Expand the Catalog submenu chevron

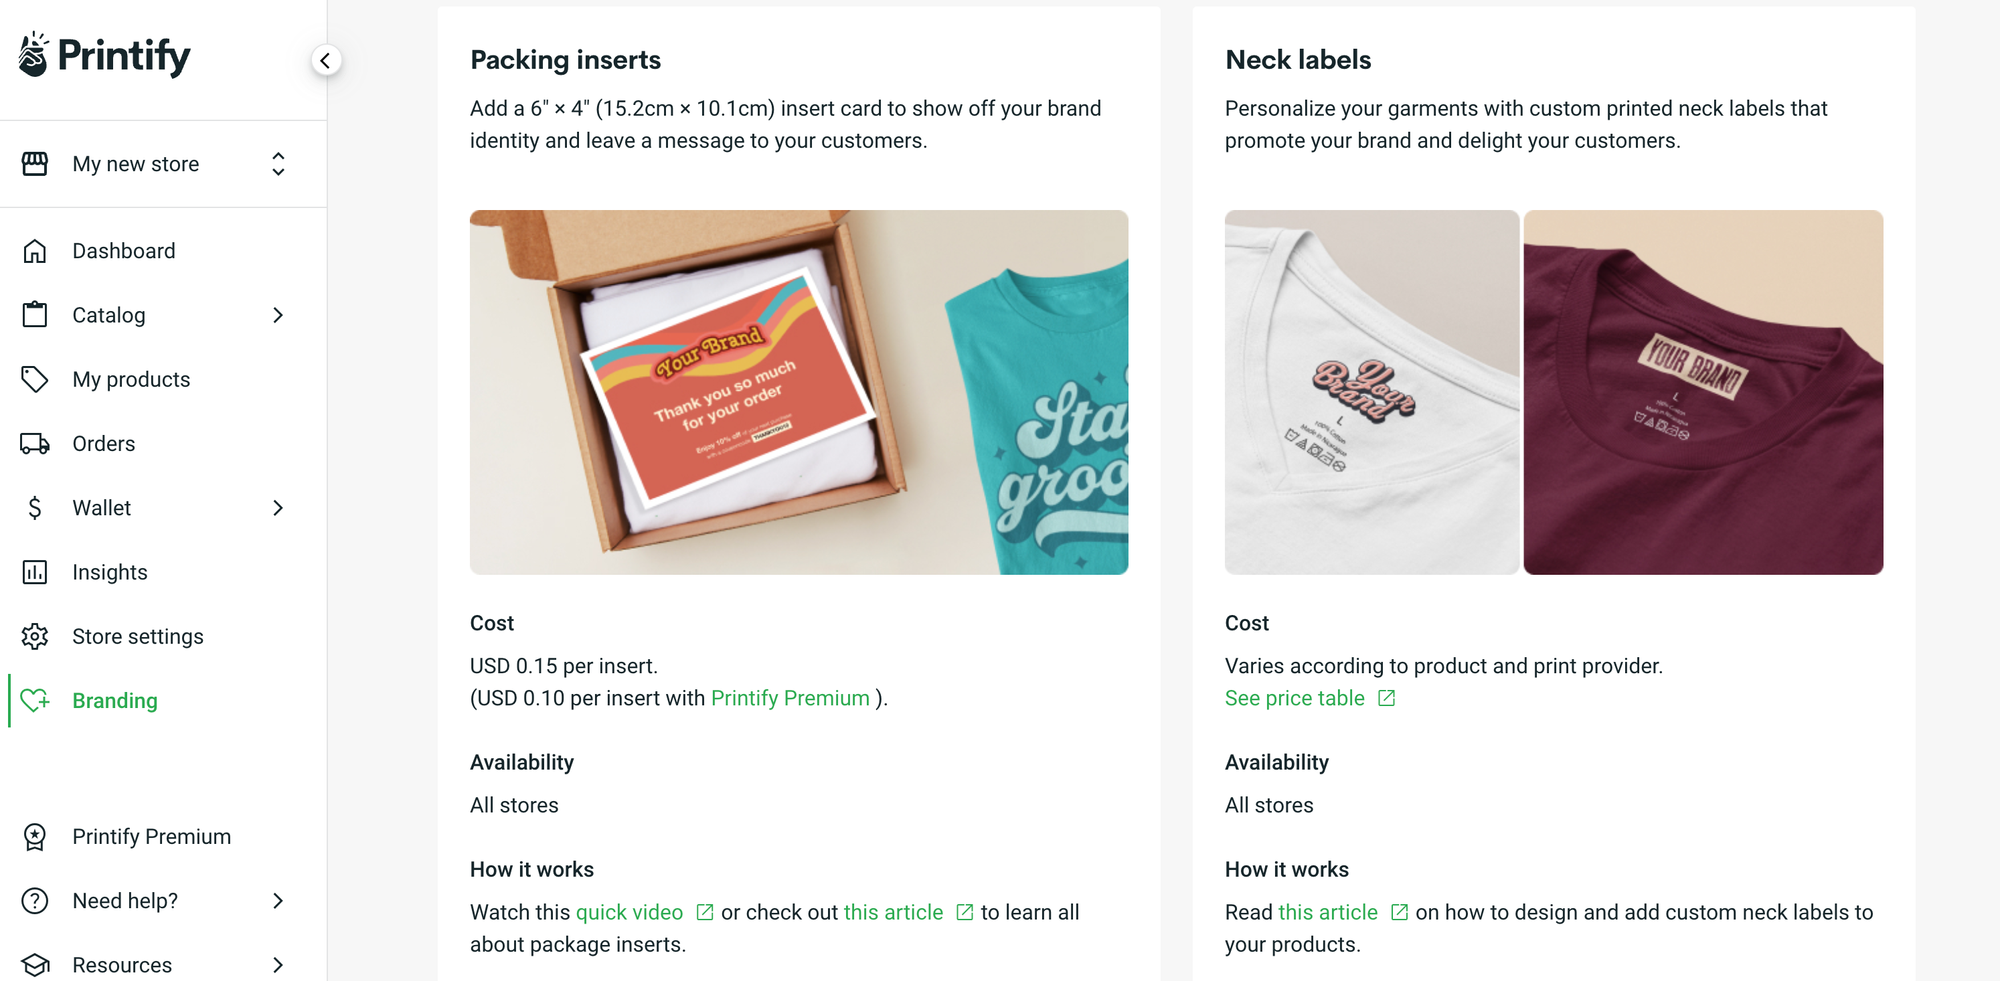[278, 314]
